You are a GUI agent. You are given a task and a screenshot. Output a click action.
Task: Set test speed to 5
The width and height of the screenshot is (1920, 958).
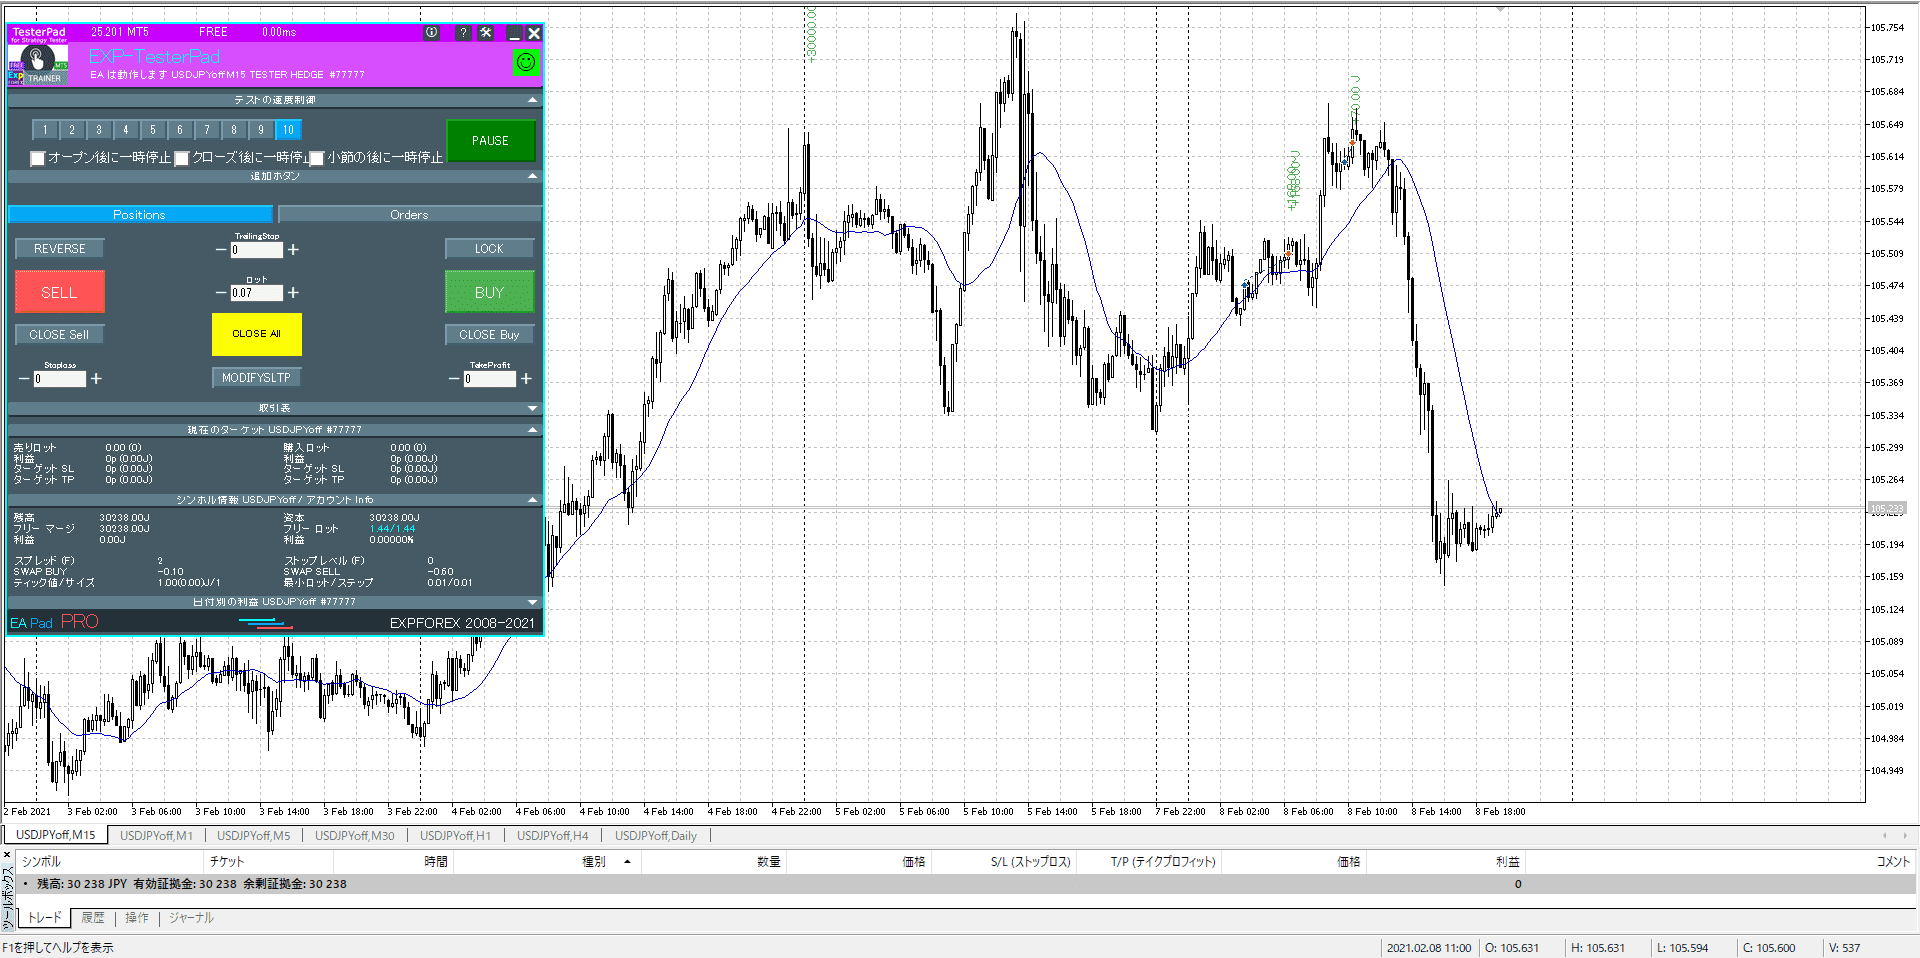tap(153, 130)
